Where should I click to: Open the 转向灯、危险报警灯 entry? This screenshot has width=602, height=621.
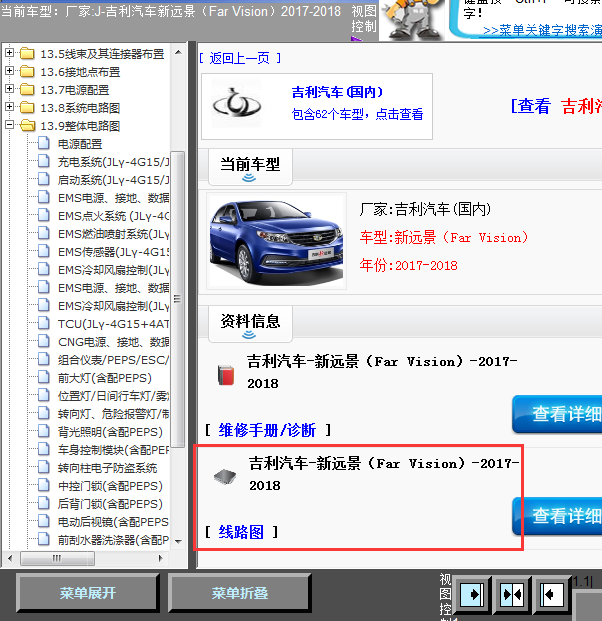113,414
